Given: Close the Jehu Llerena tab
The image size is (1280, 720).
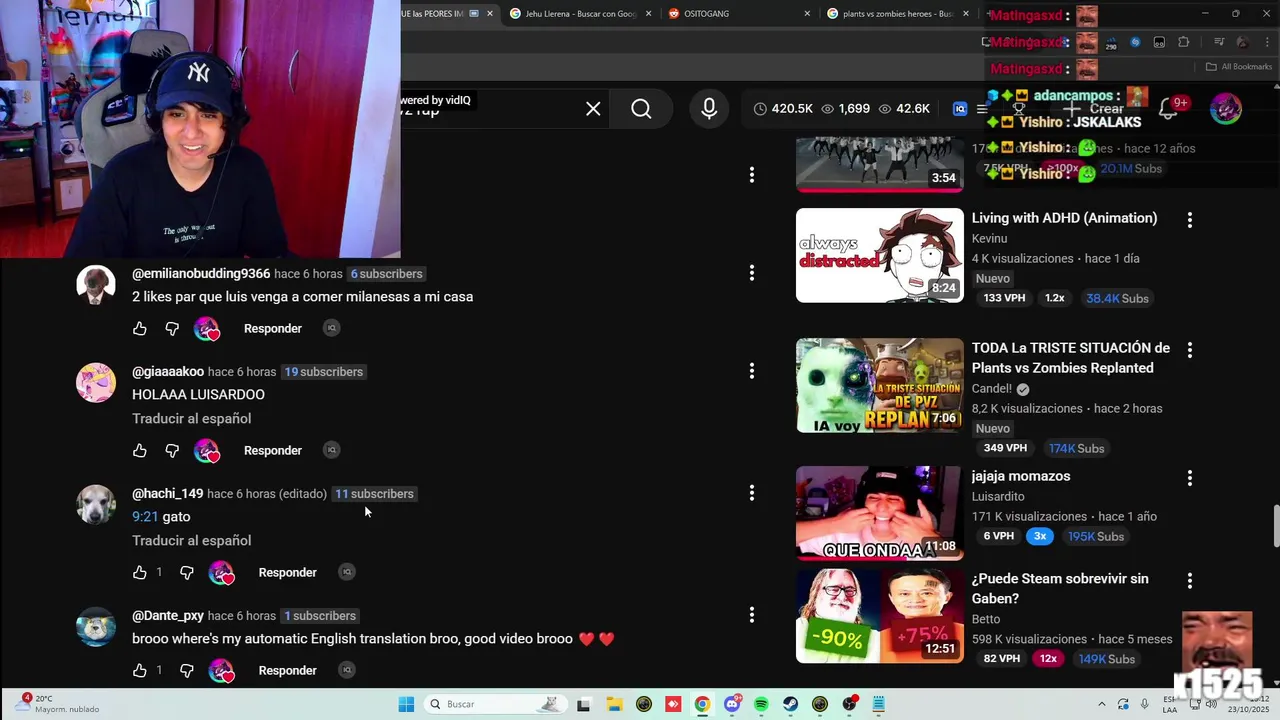Looking at the screenshot, I should [649, 14].
